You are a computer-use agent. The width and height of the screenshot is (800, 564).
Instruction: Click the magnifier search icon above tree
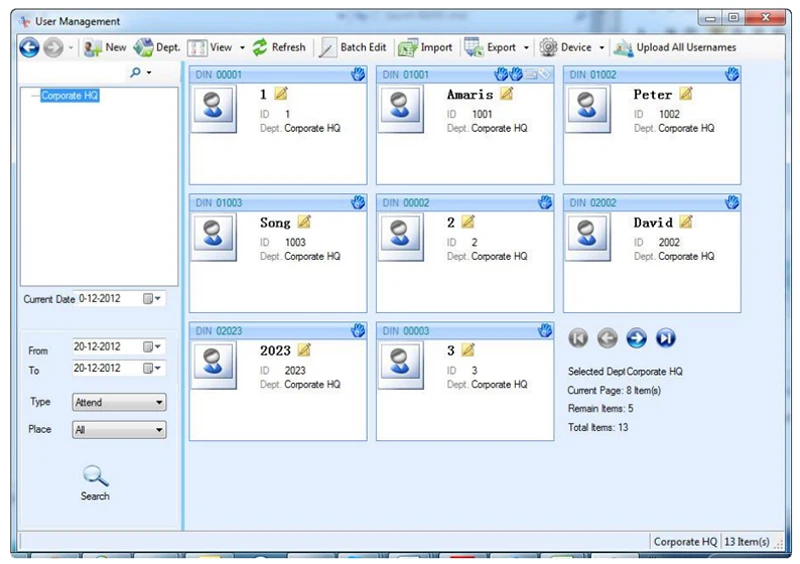pos(135,72)
